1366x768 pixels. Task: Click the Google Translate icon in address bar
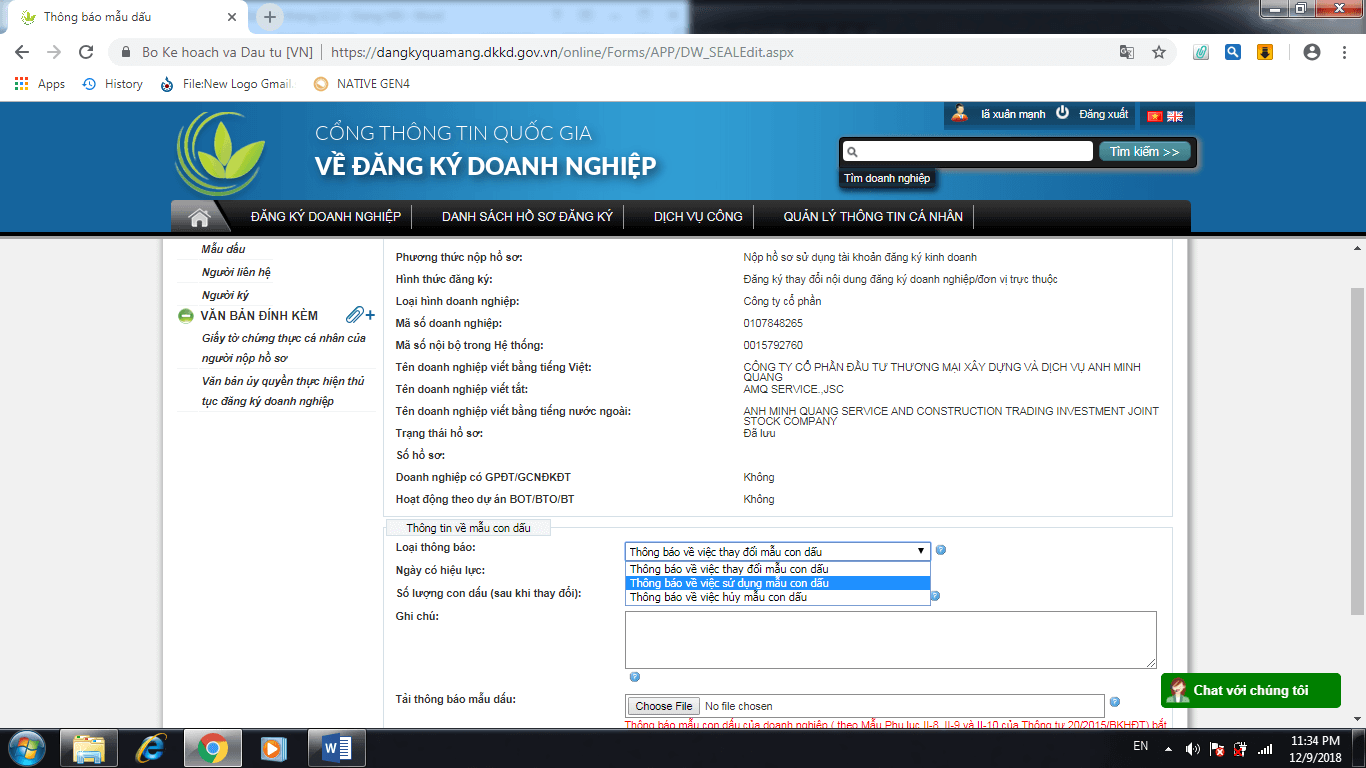(x=1127, y=52)
